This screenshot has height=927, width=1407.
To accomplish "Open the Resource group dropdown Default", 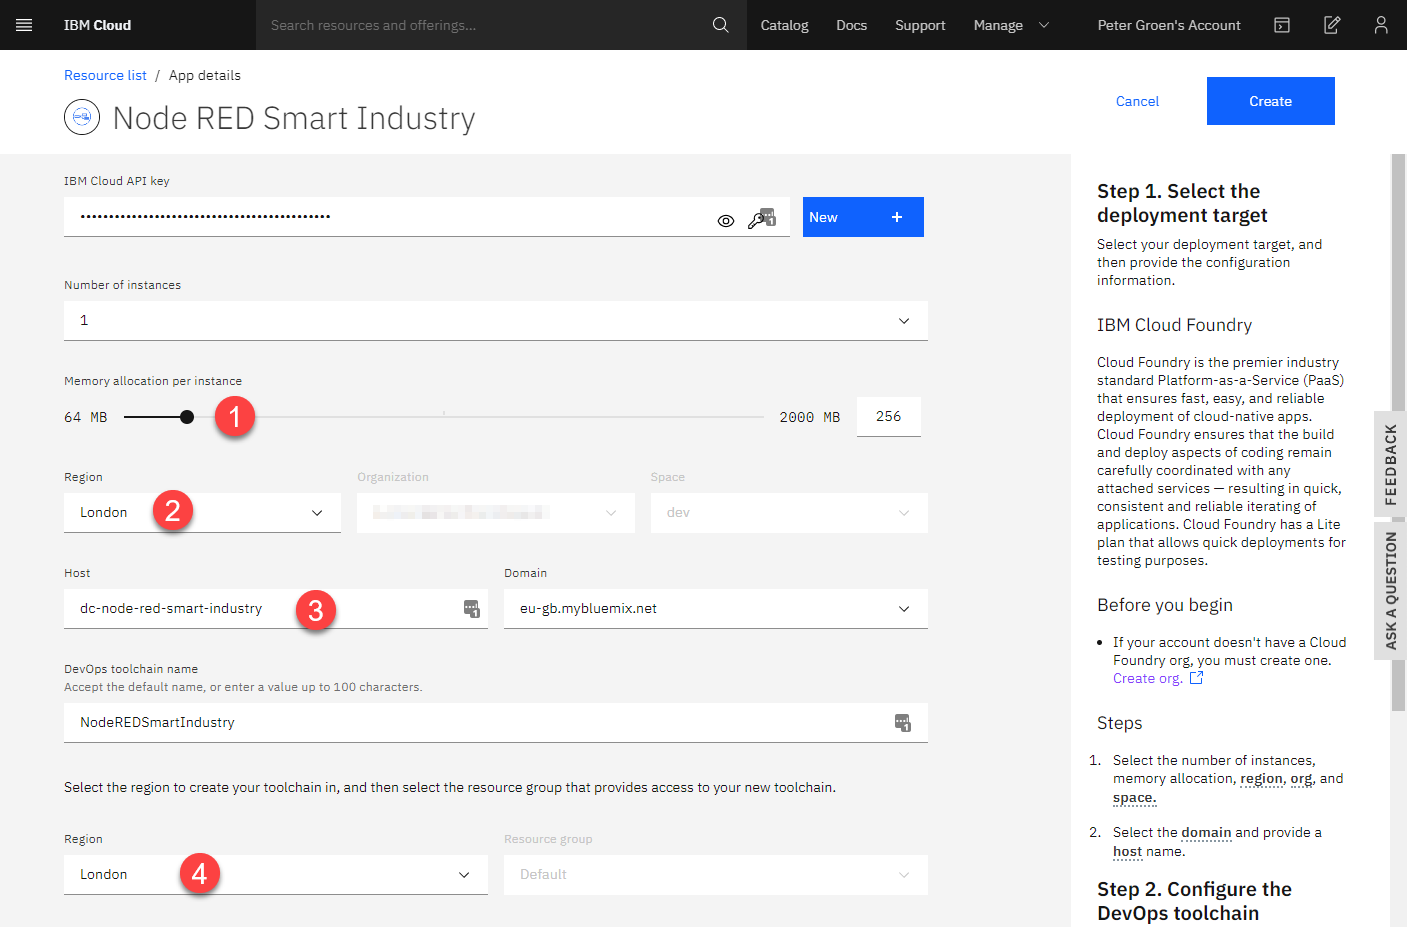I will coord(716,874).
